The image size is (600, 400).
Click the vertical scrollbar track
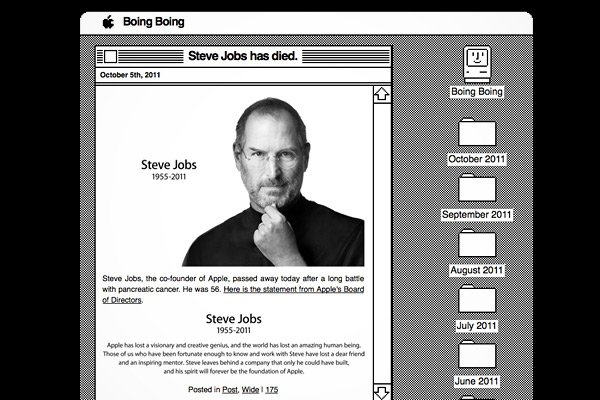pyautogui.click(x=382, y=243)
